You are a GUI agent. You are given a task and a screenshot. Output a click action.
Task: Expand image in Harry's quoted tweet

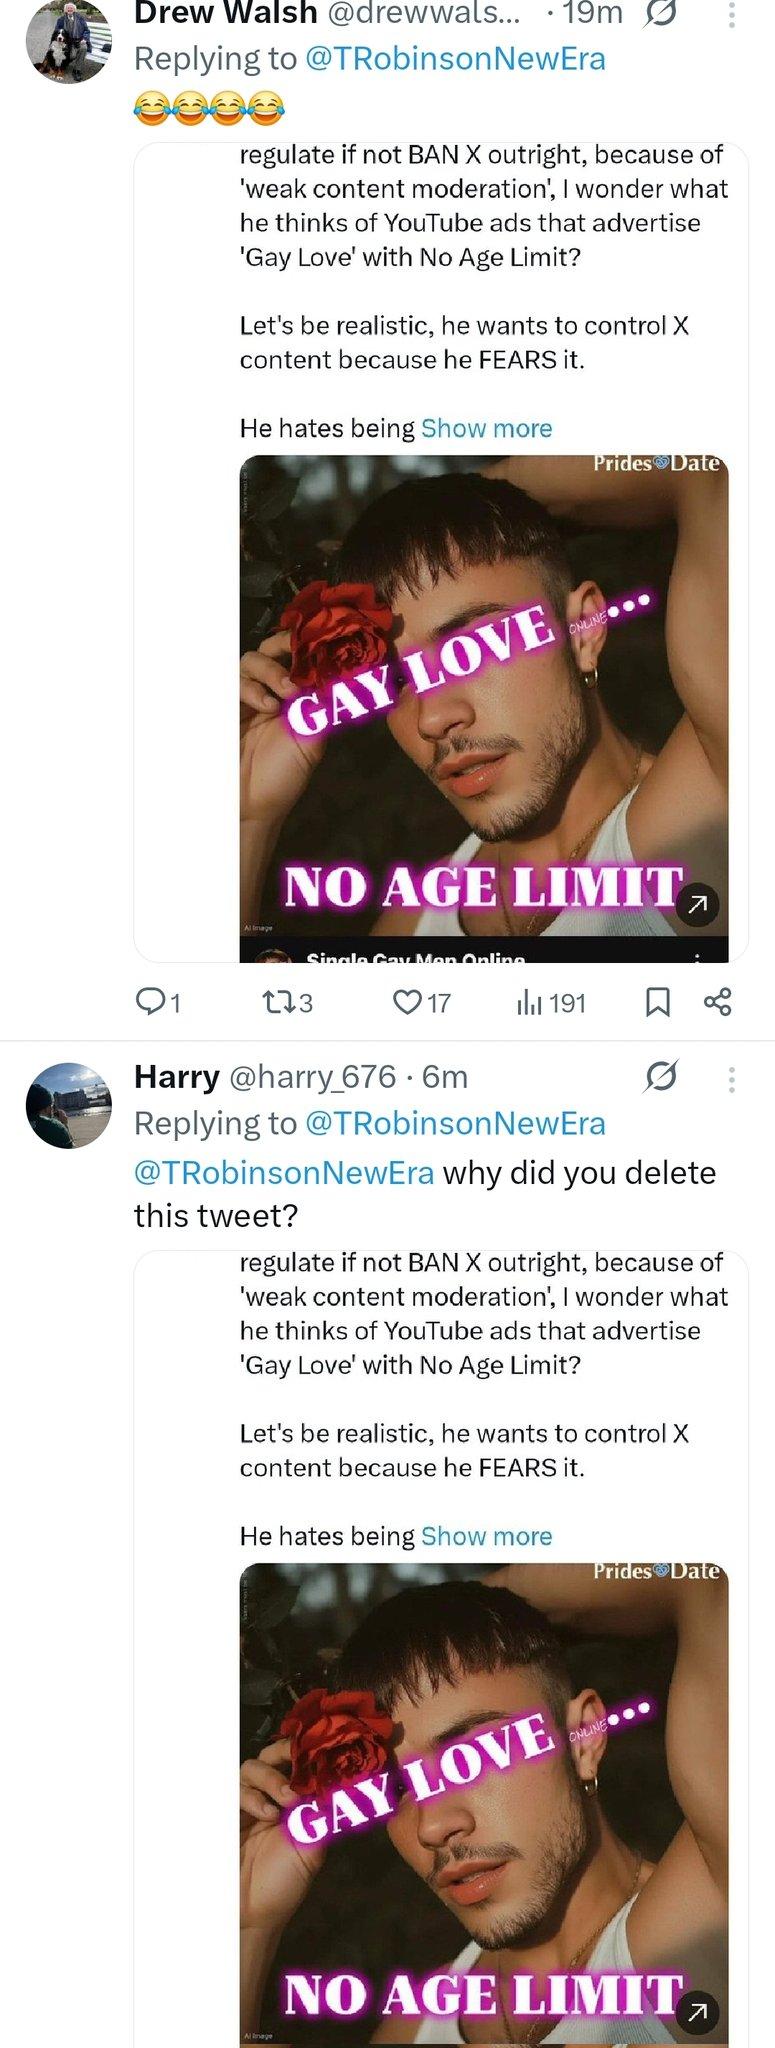(x=698, y=2011)
